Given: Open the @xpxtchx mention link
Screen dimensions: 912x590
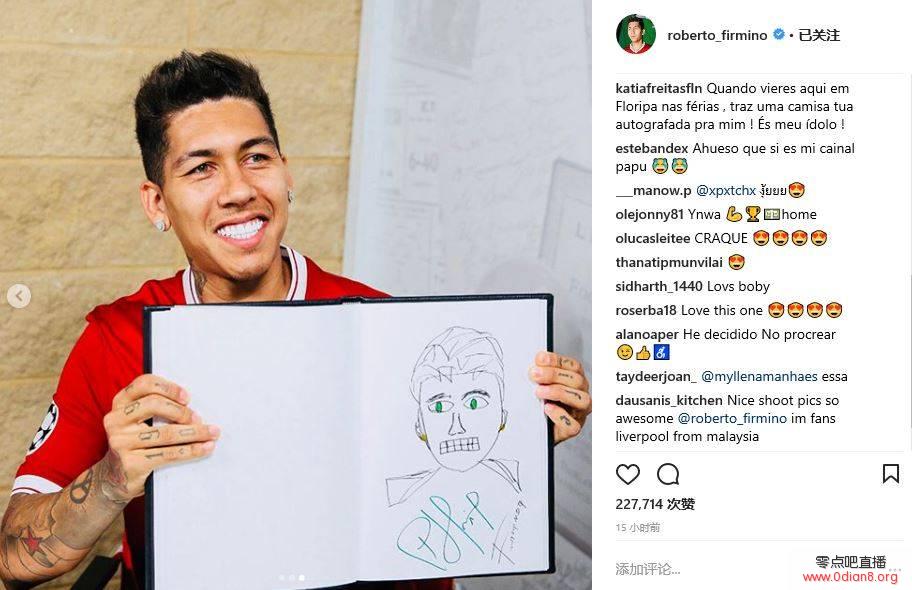Looking at the screenshot, I should click(x=726, y=190).
